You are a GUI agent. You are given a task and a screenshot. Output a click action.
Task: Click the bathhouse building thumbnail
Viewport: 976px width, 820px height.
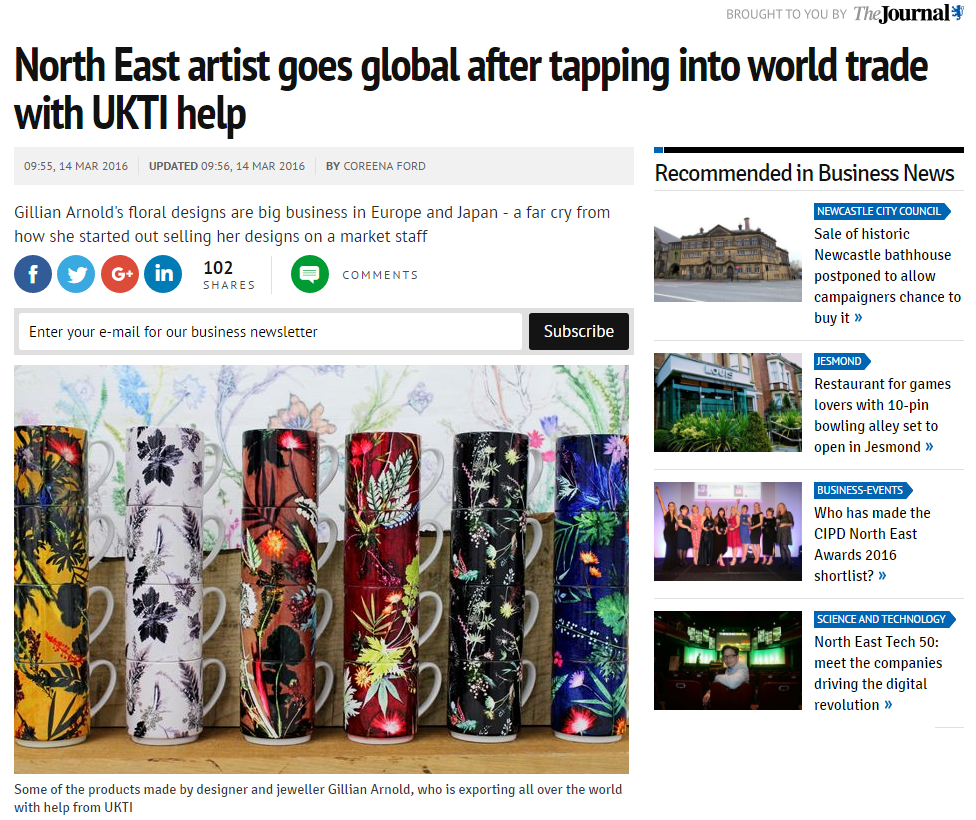728,253
